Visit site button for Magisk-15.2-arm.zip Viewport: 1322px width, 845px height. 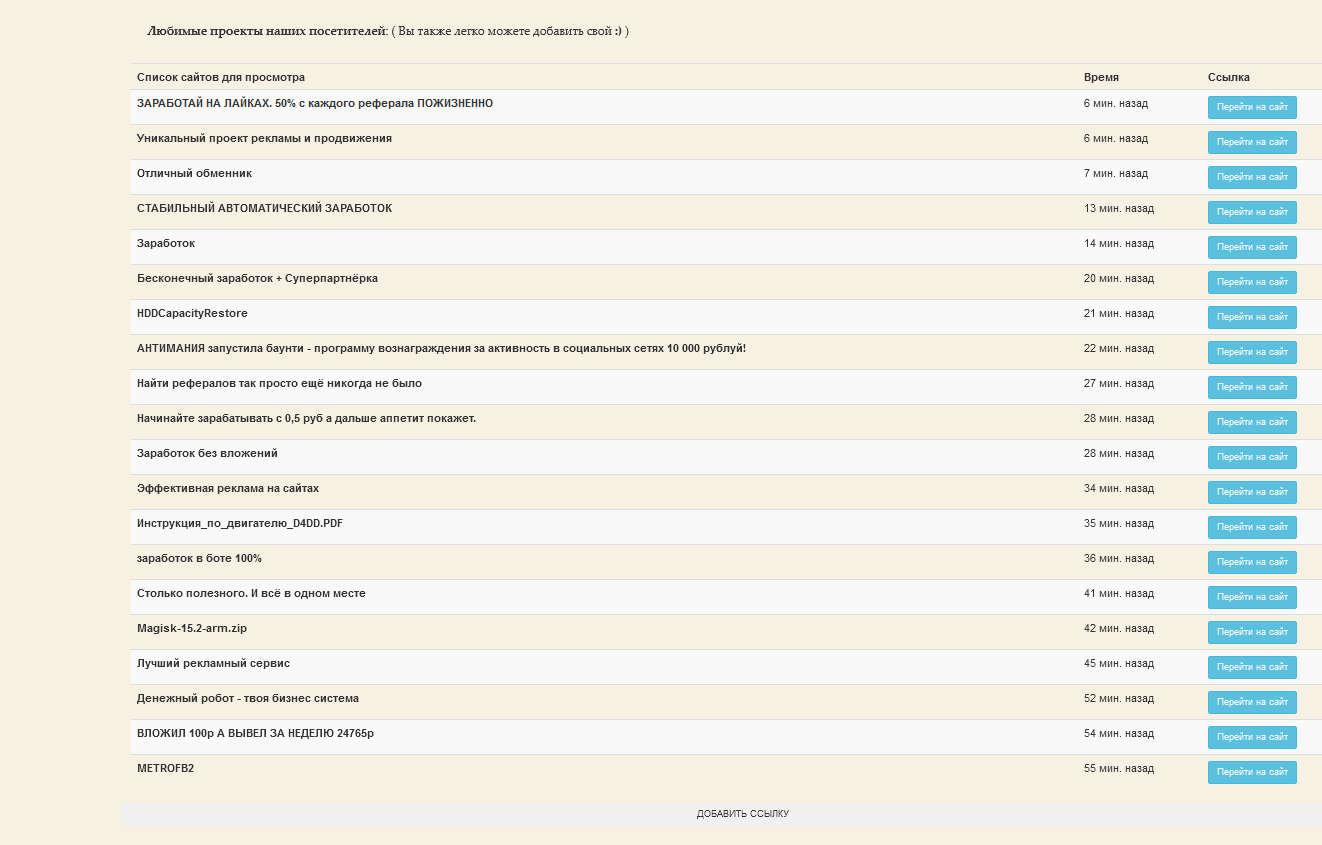[1252, 632]
